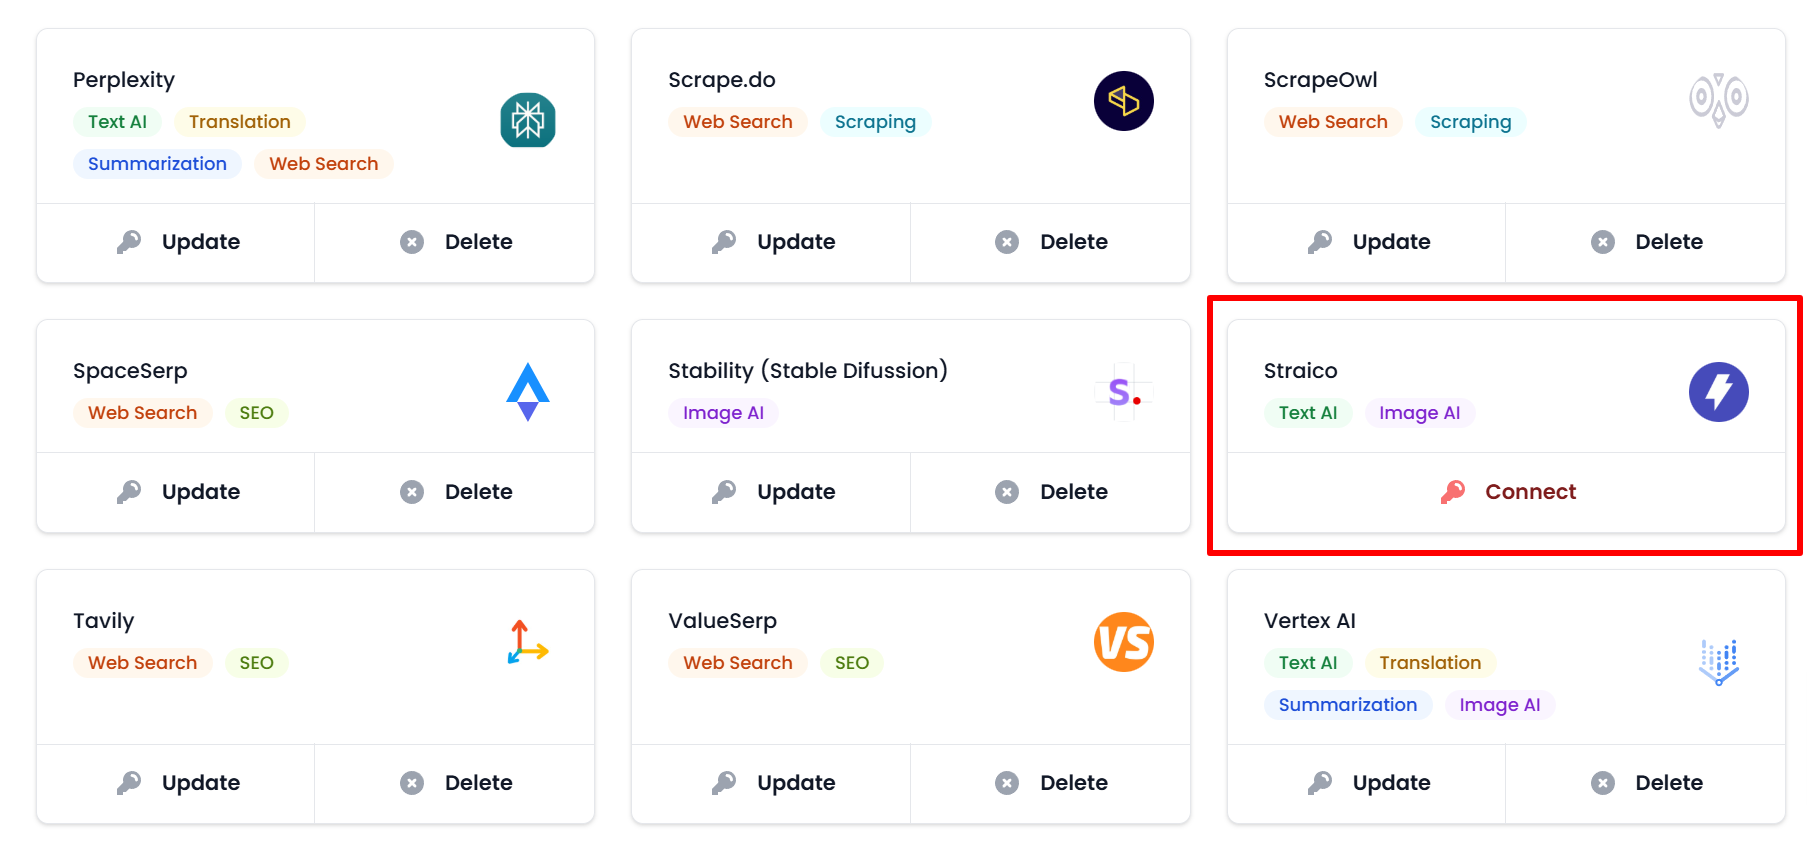The image size is (1807, 844).
Task: Click the SEO tag on ValueSerp
Action: 851,663
